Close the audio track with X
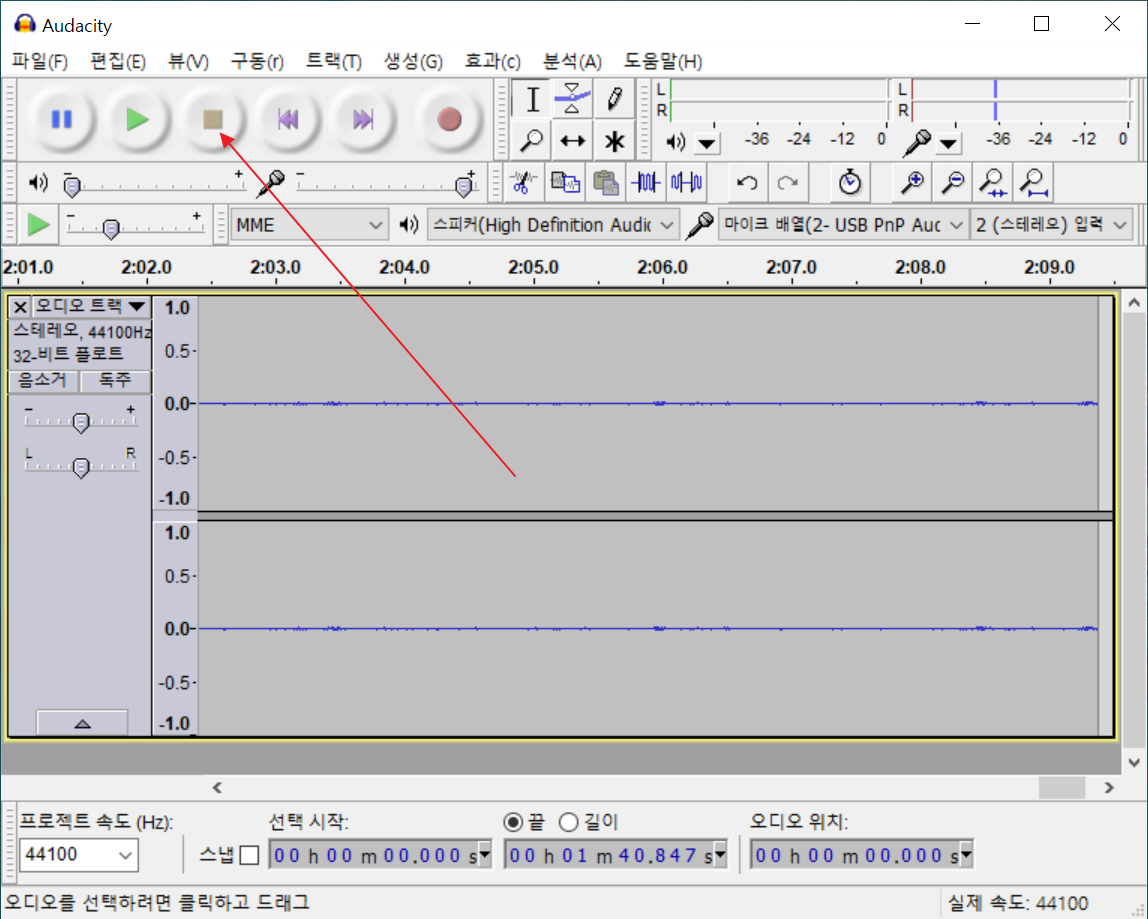Screen dimensions: 1148x919 click(20, 307)
